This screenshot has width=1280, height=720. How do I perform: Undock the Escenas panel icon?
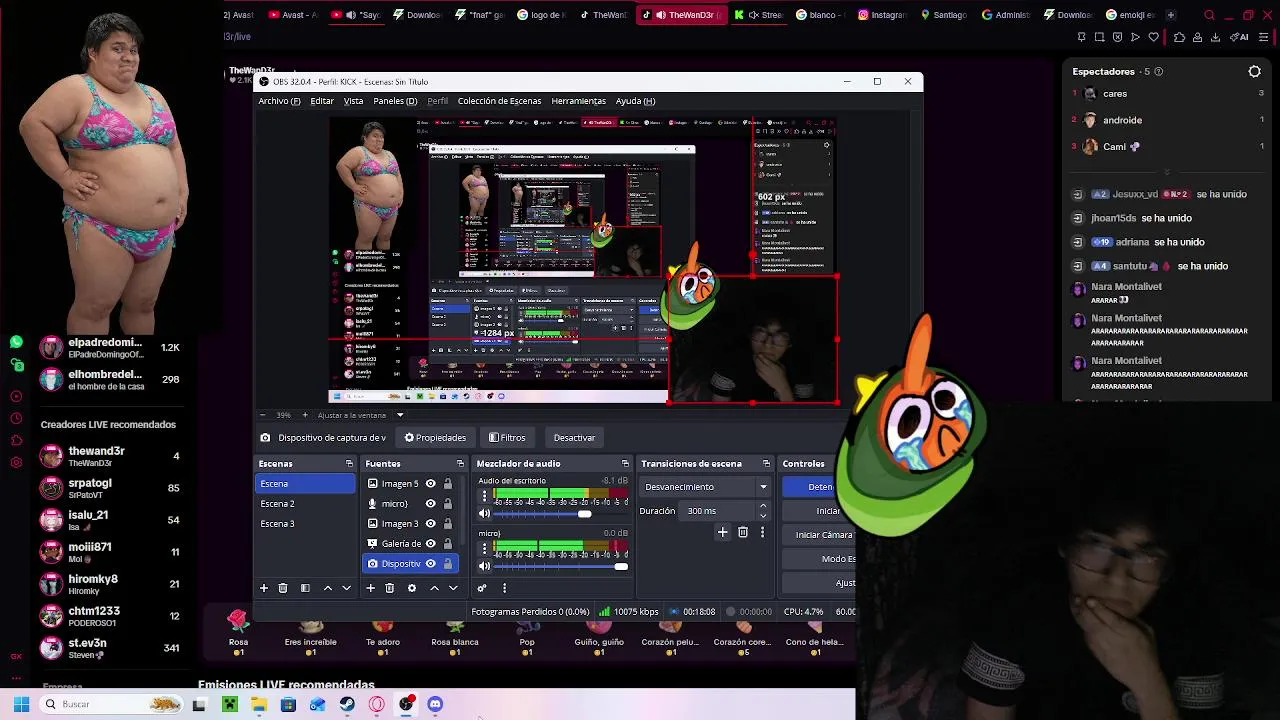(349, 463)
